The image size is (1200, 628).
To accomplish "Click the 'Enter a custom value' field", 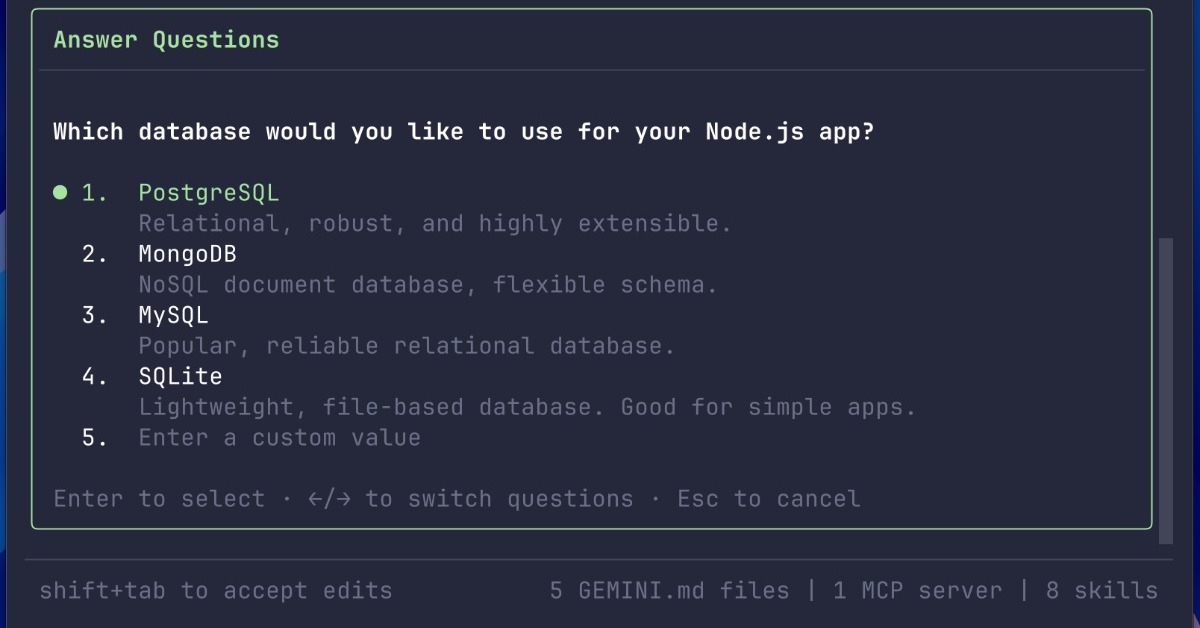I will (279, 438).
